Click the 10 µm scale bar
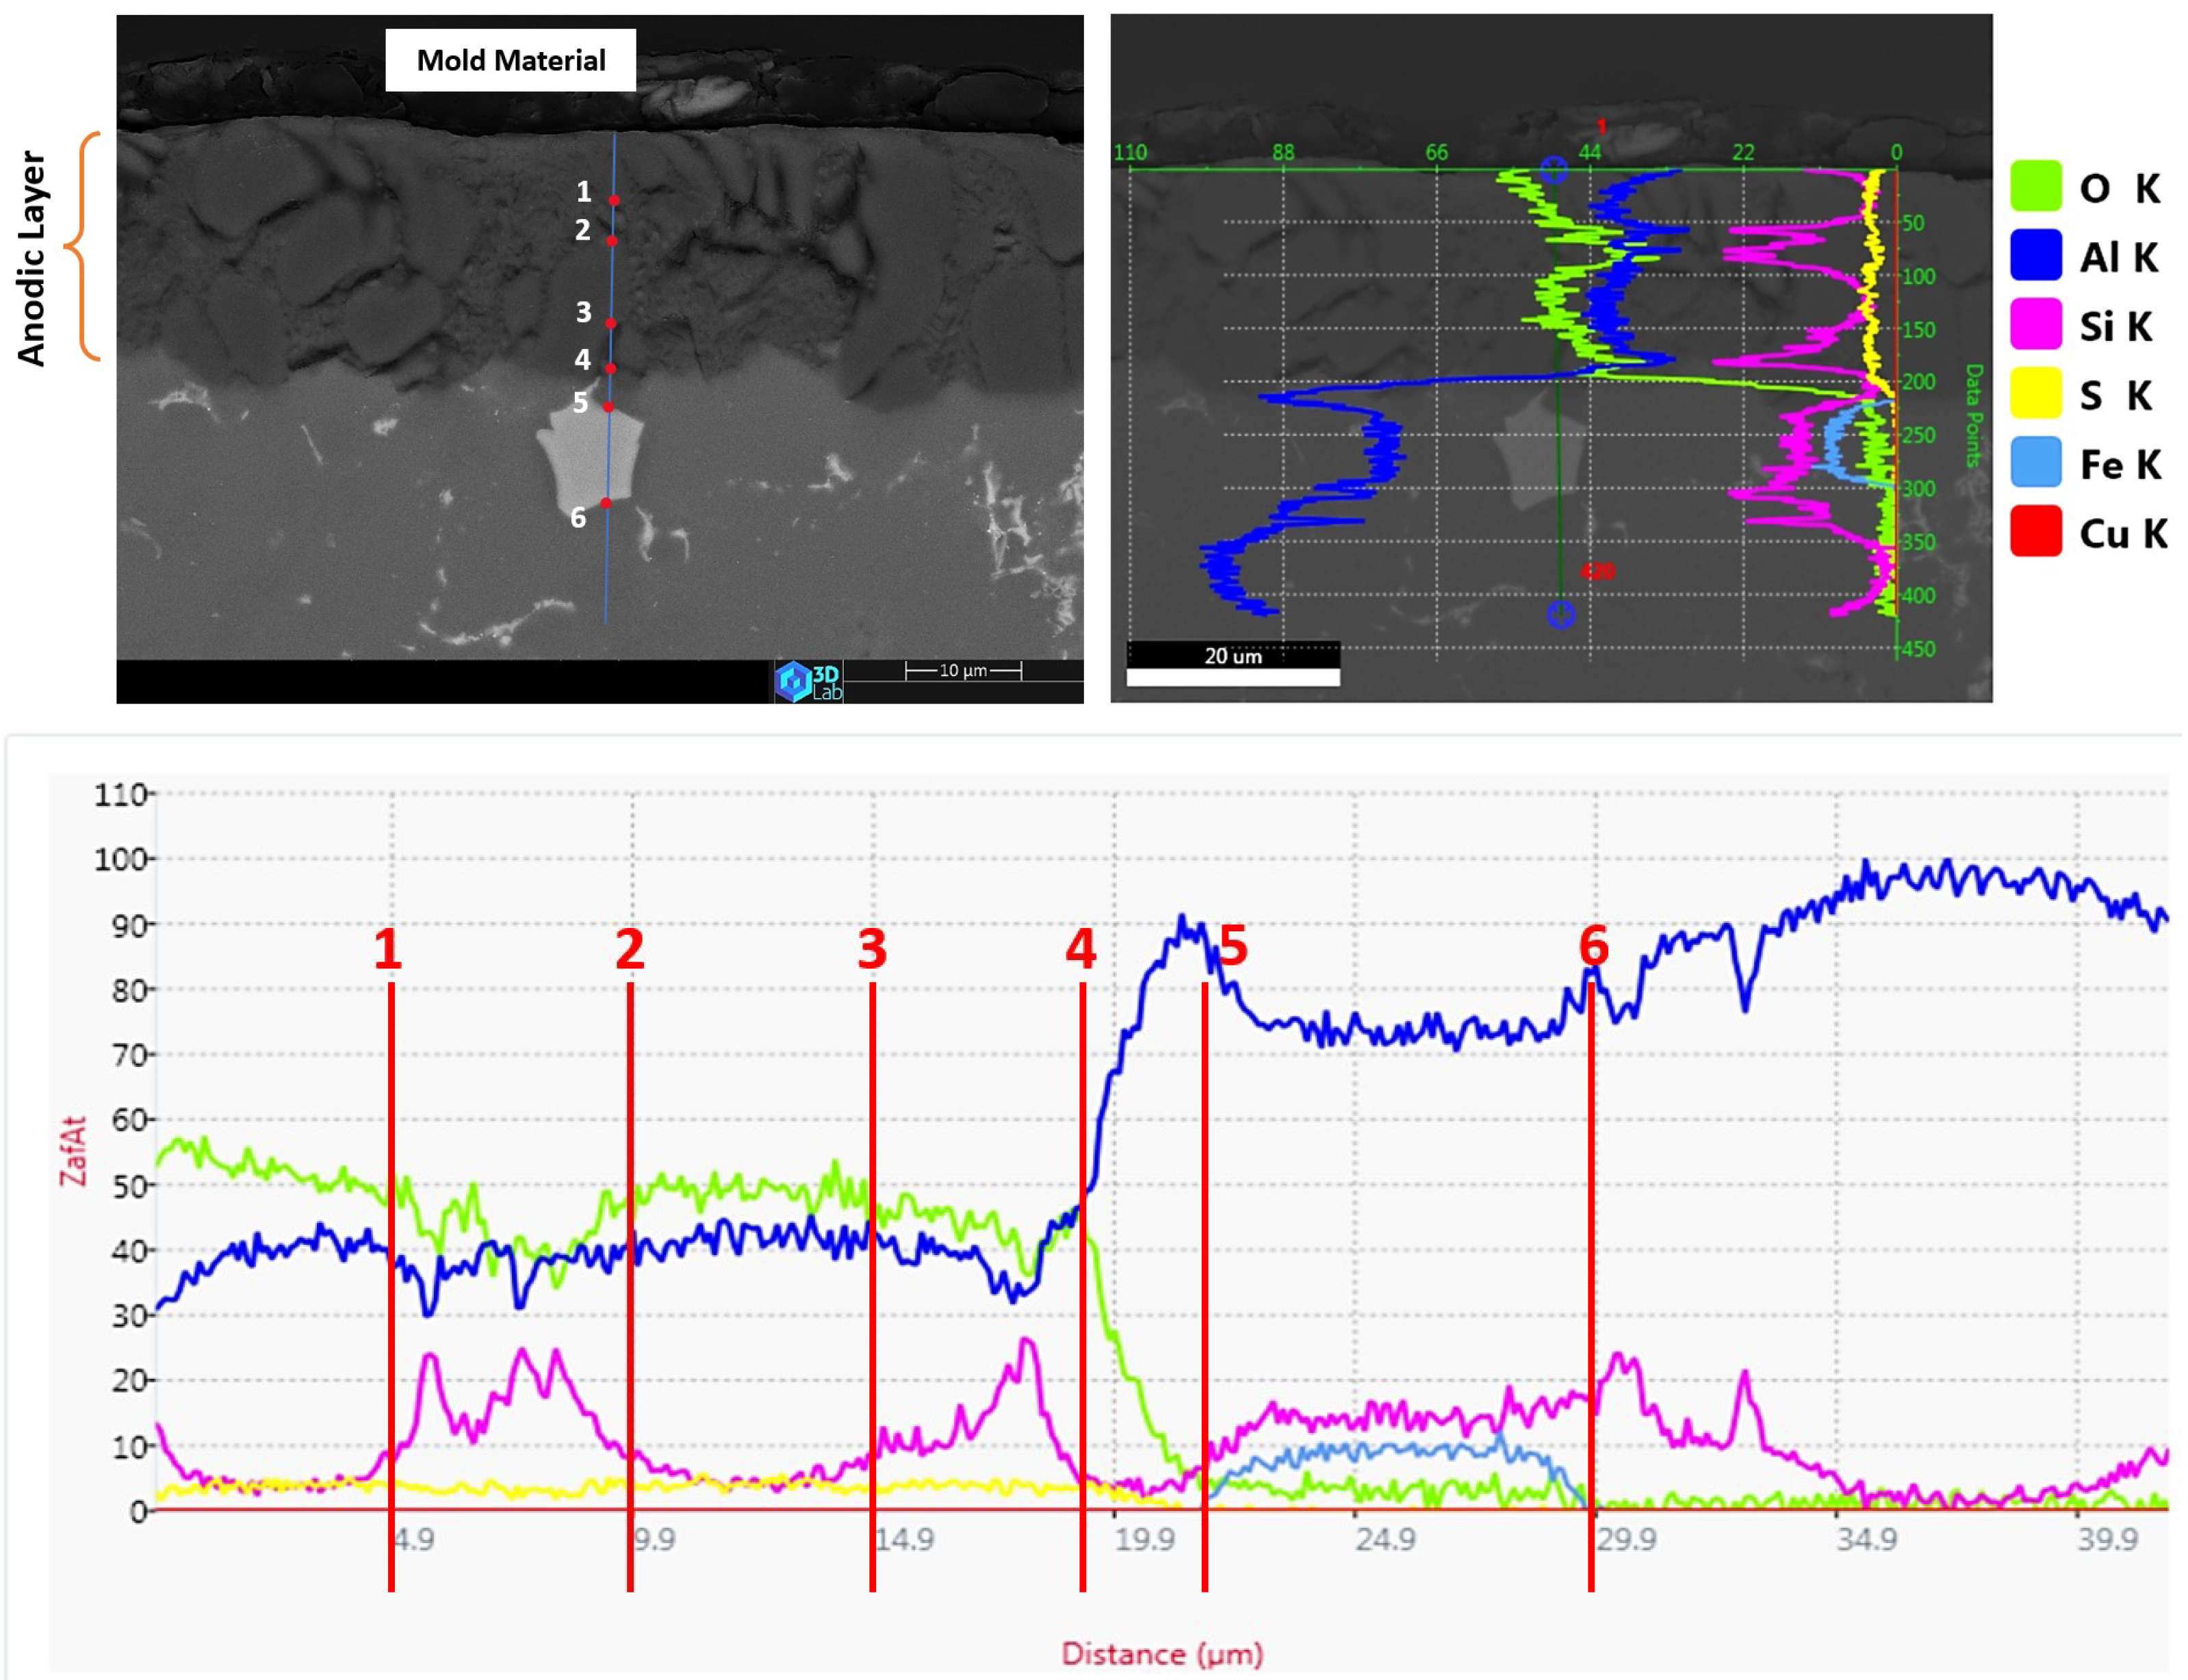 click(963, 671)
